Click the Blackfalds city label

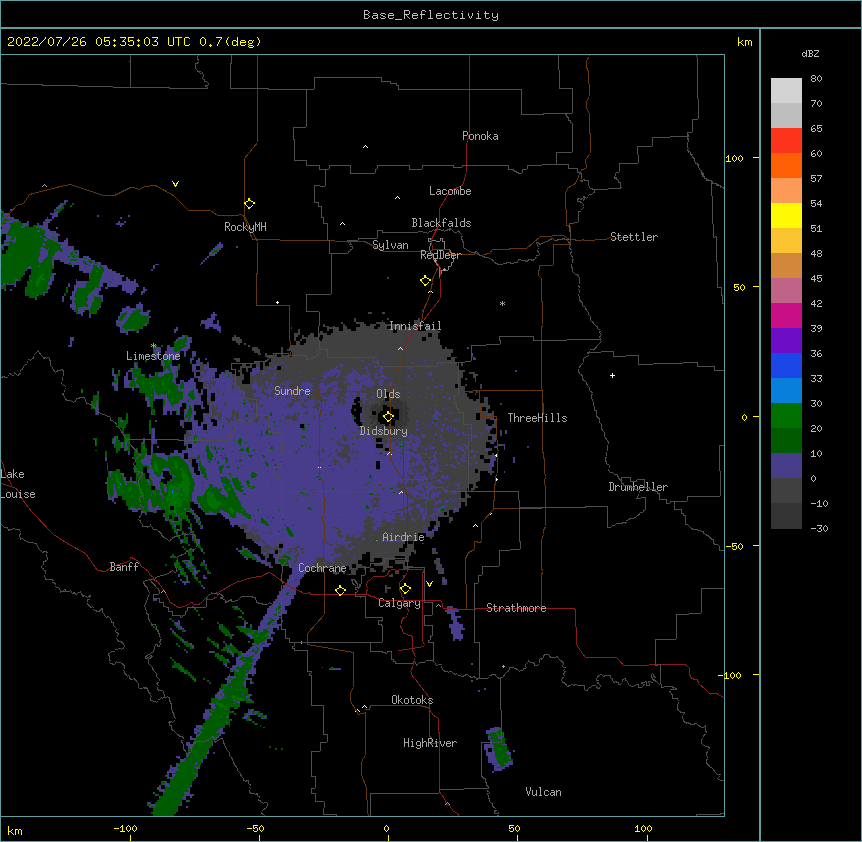[441, 223]
